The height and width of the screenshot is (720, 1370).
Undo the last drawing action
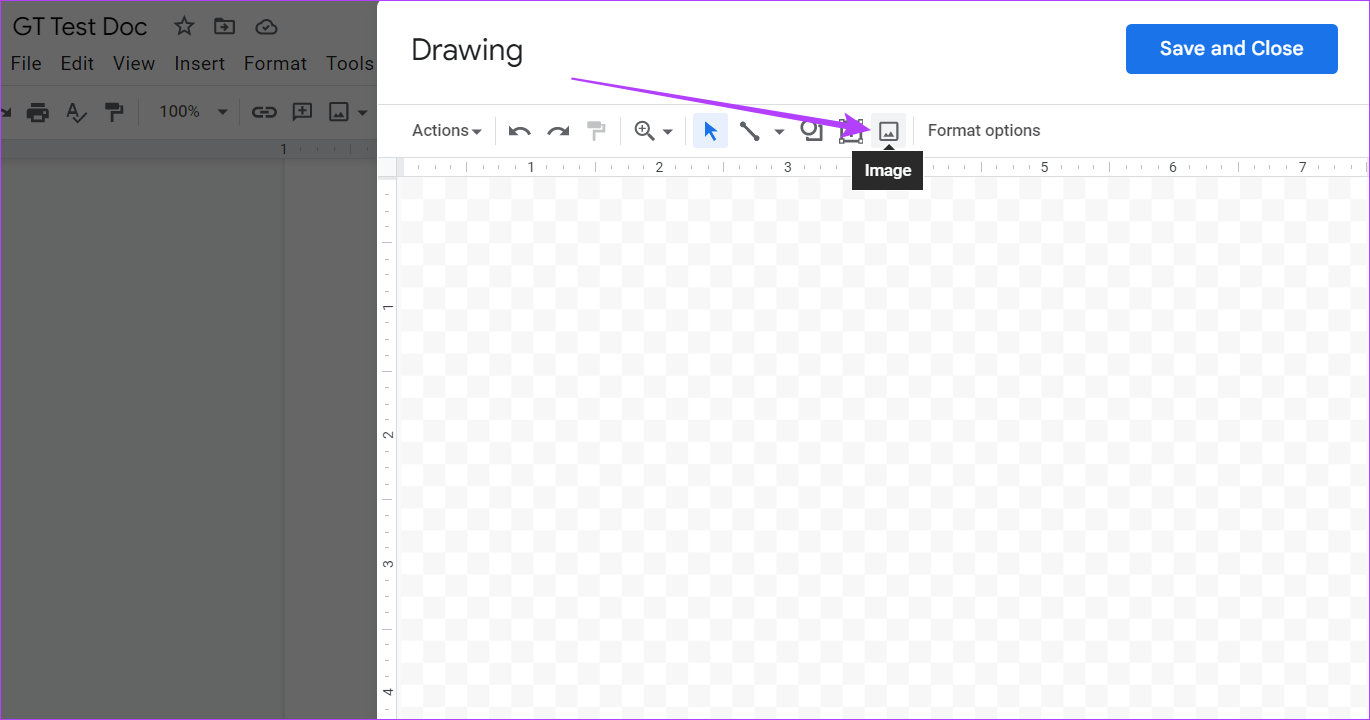(x=519, y=130)
